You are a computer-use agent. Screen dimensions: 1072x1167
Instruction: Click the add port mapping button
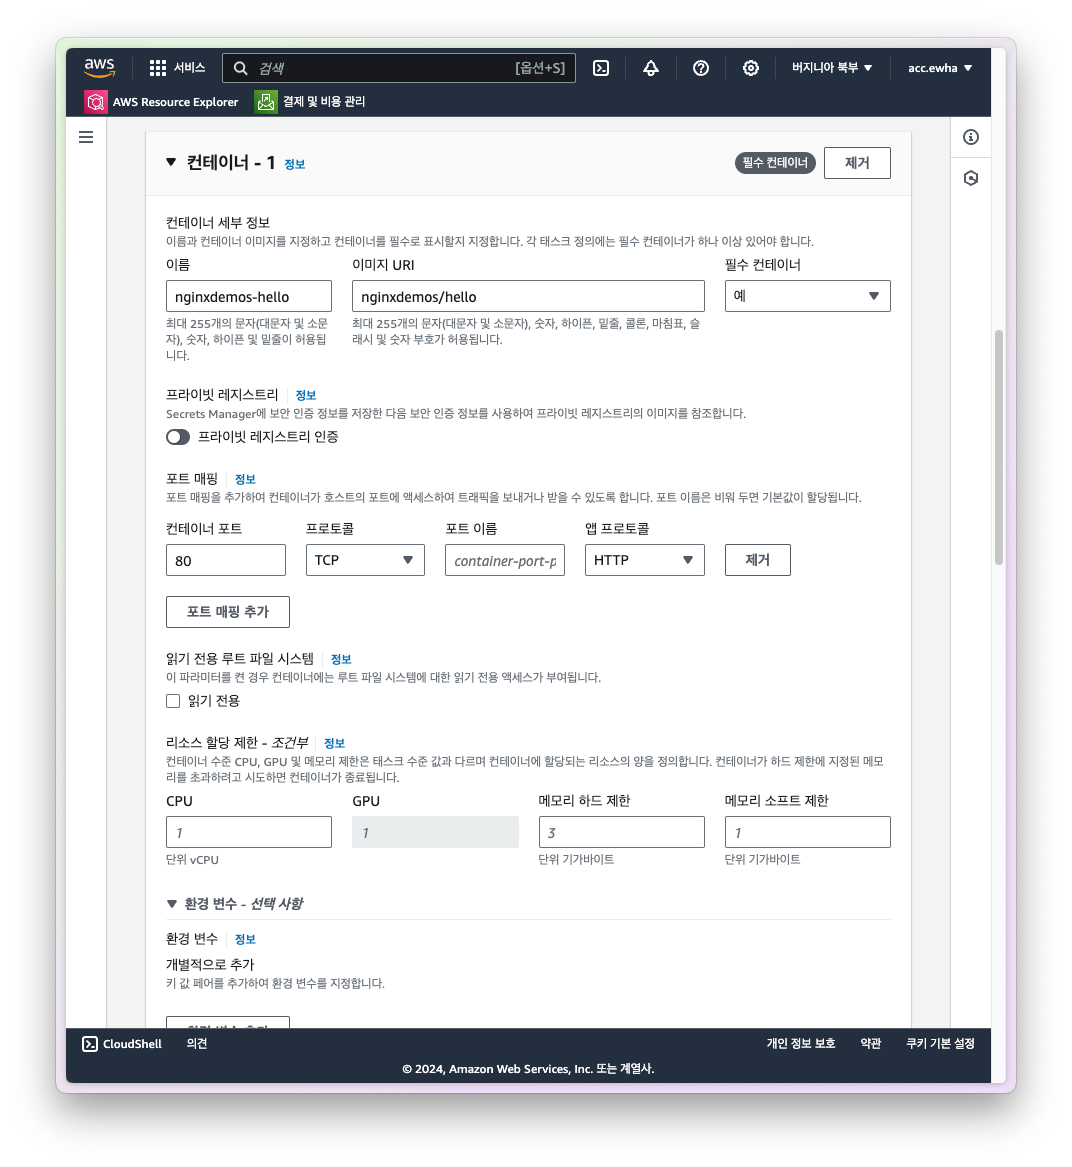228,612
